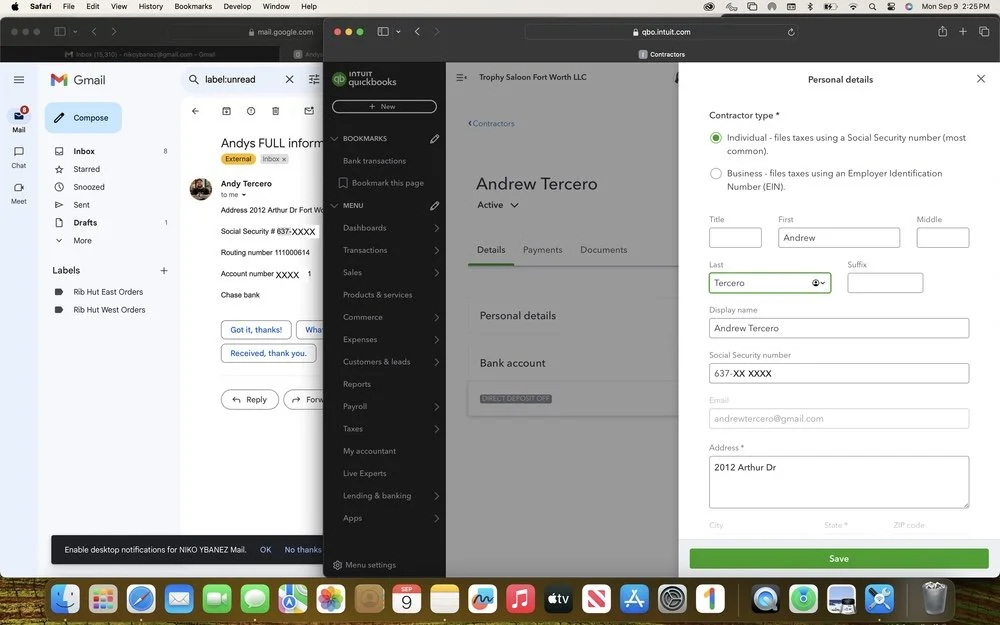This screenshot has height=625, width=1000.
Task: Go back to the Gmail message list
Action: pos(196,111)
